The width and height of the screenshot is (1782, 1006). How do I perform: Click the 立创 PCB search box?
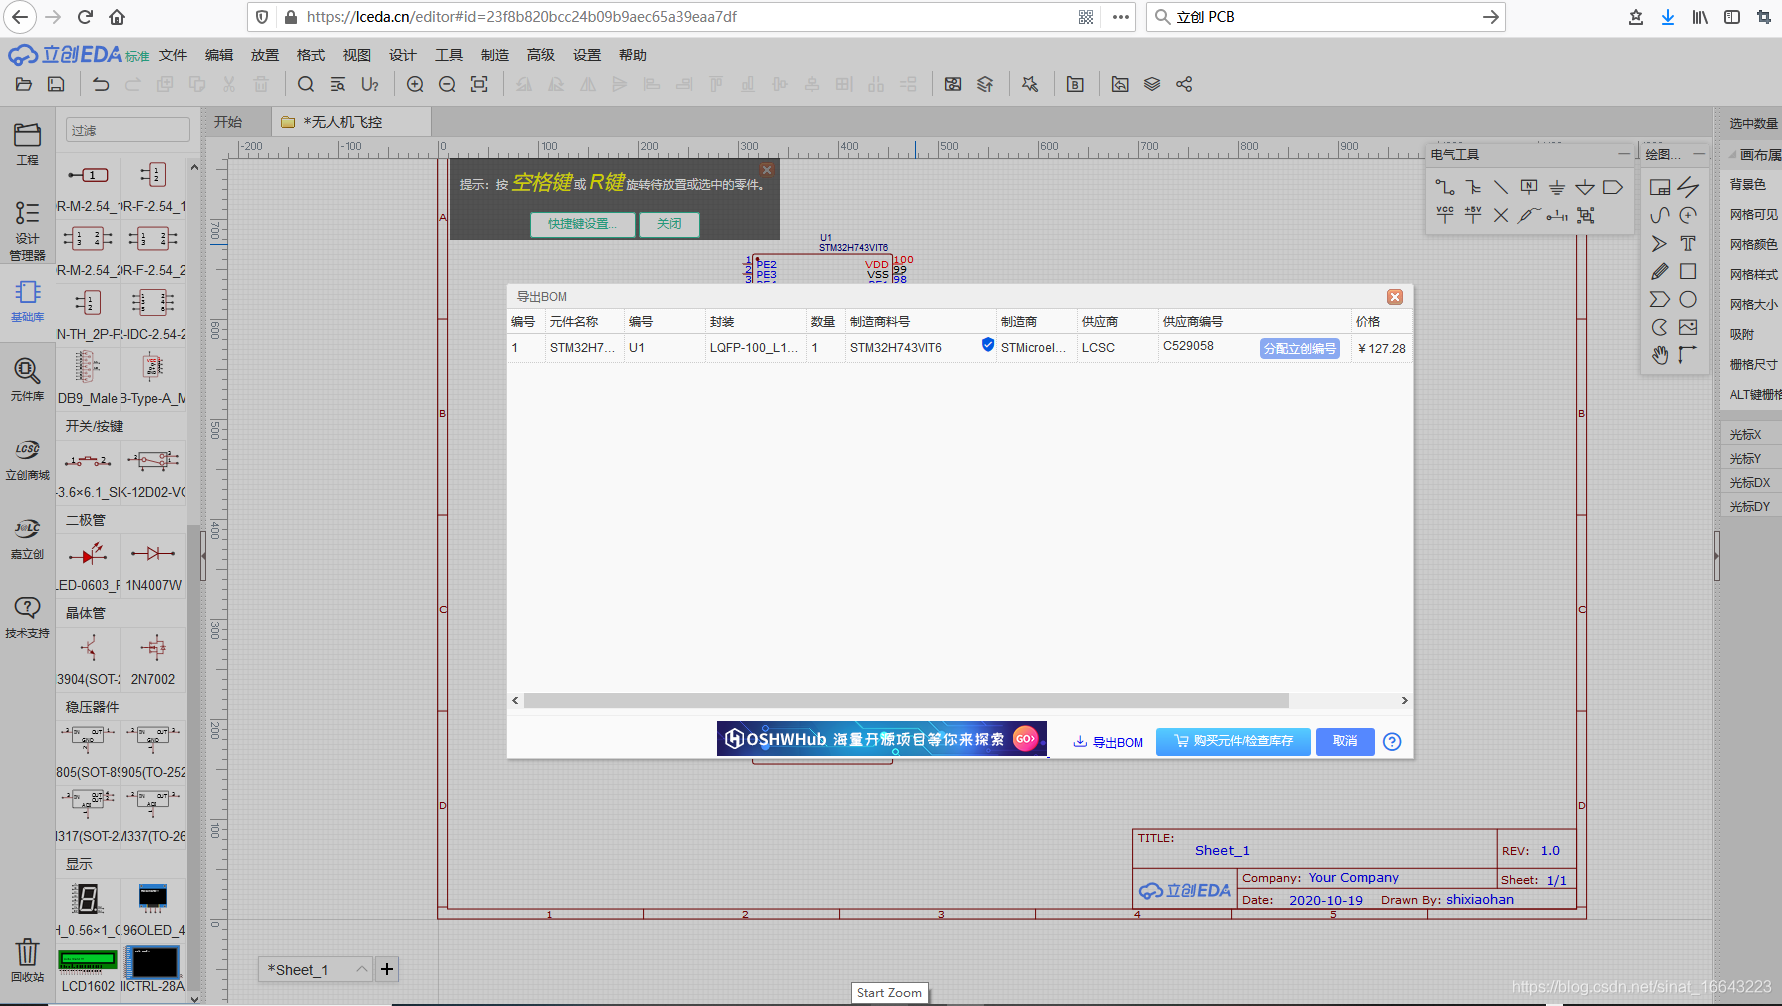(1325, 17)
